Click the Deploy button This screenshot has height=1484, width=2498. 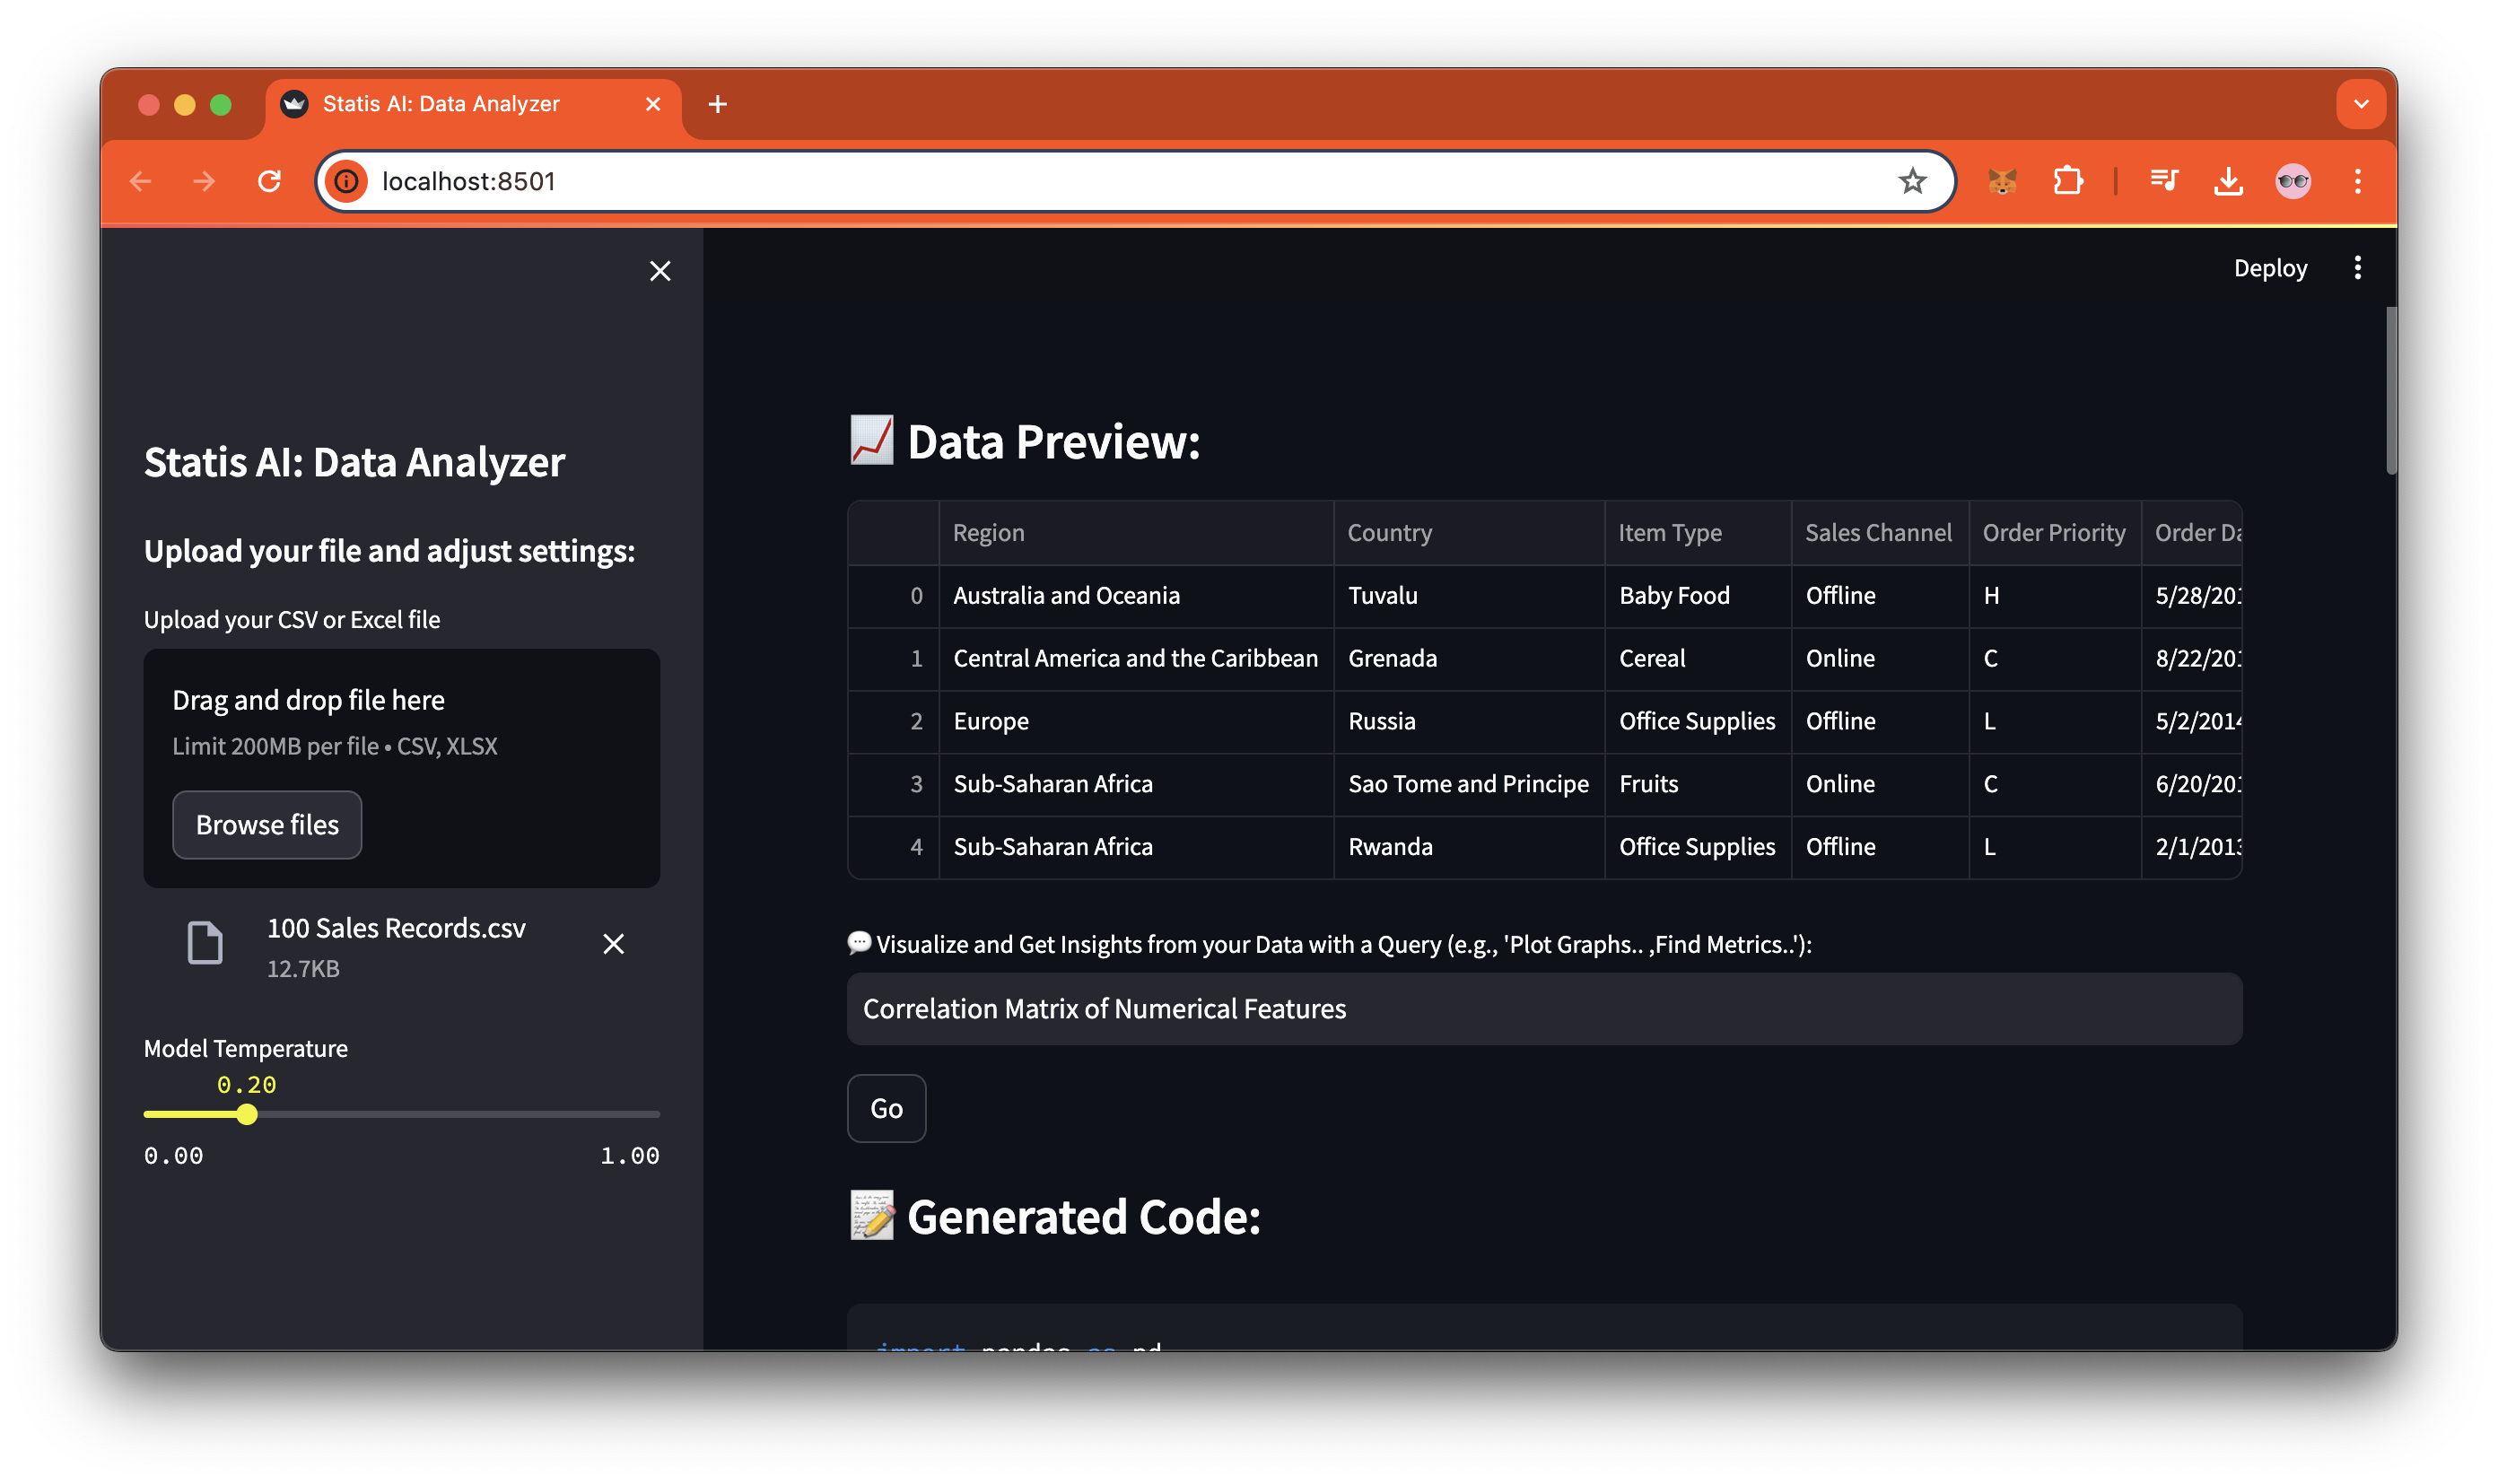(2270, 268)
